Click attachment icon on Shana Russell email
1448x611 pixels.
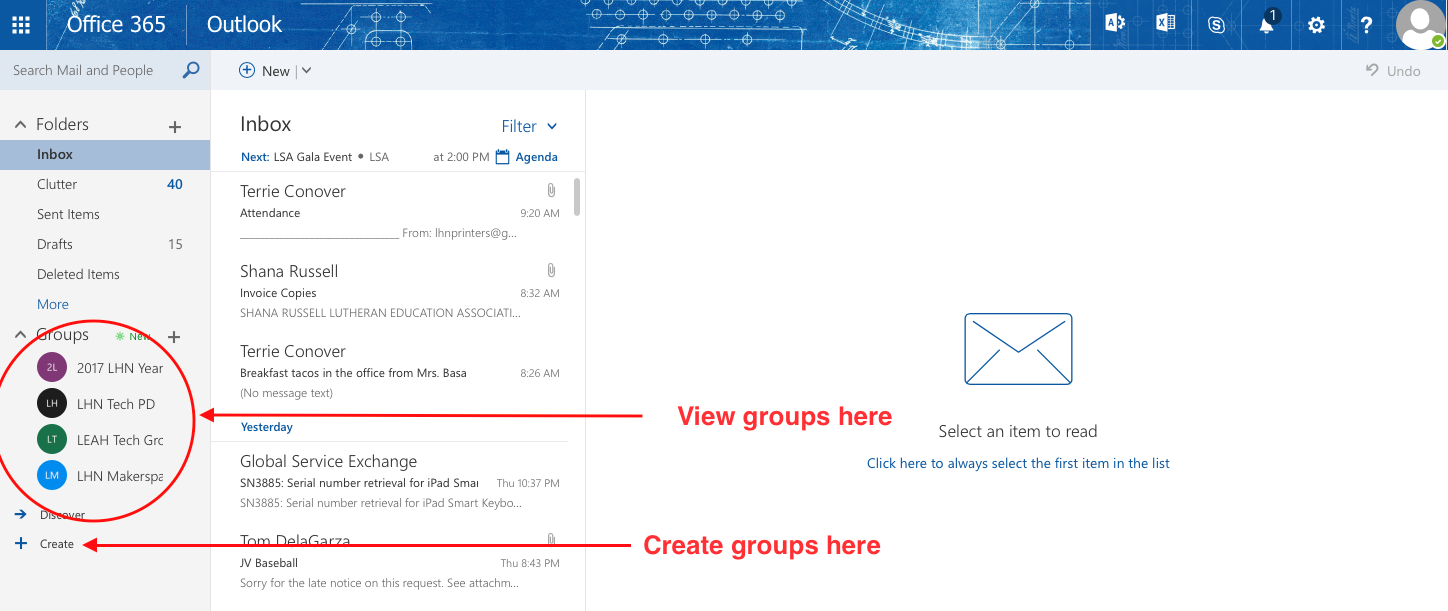tap(551, 270)
